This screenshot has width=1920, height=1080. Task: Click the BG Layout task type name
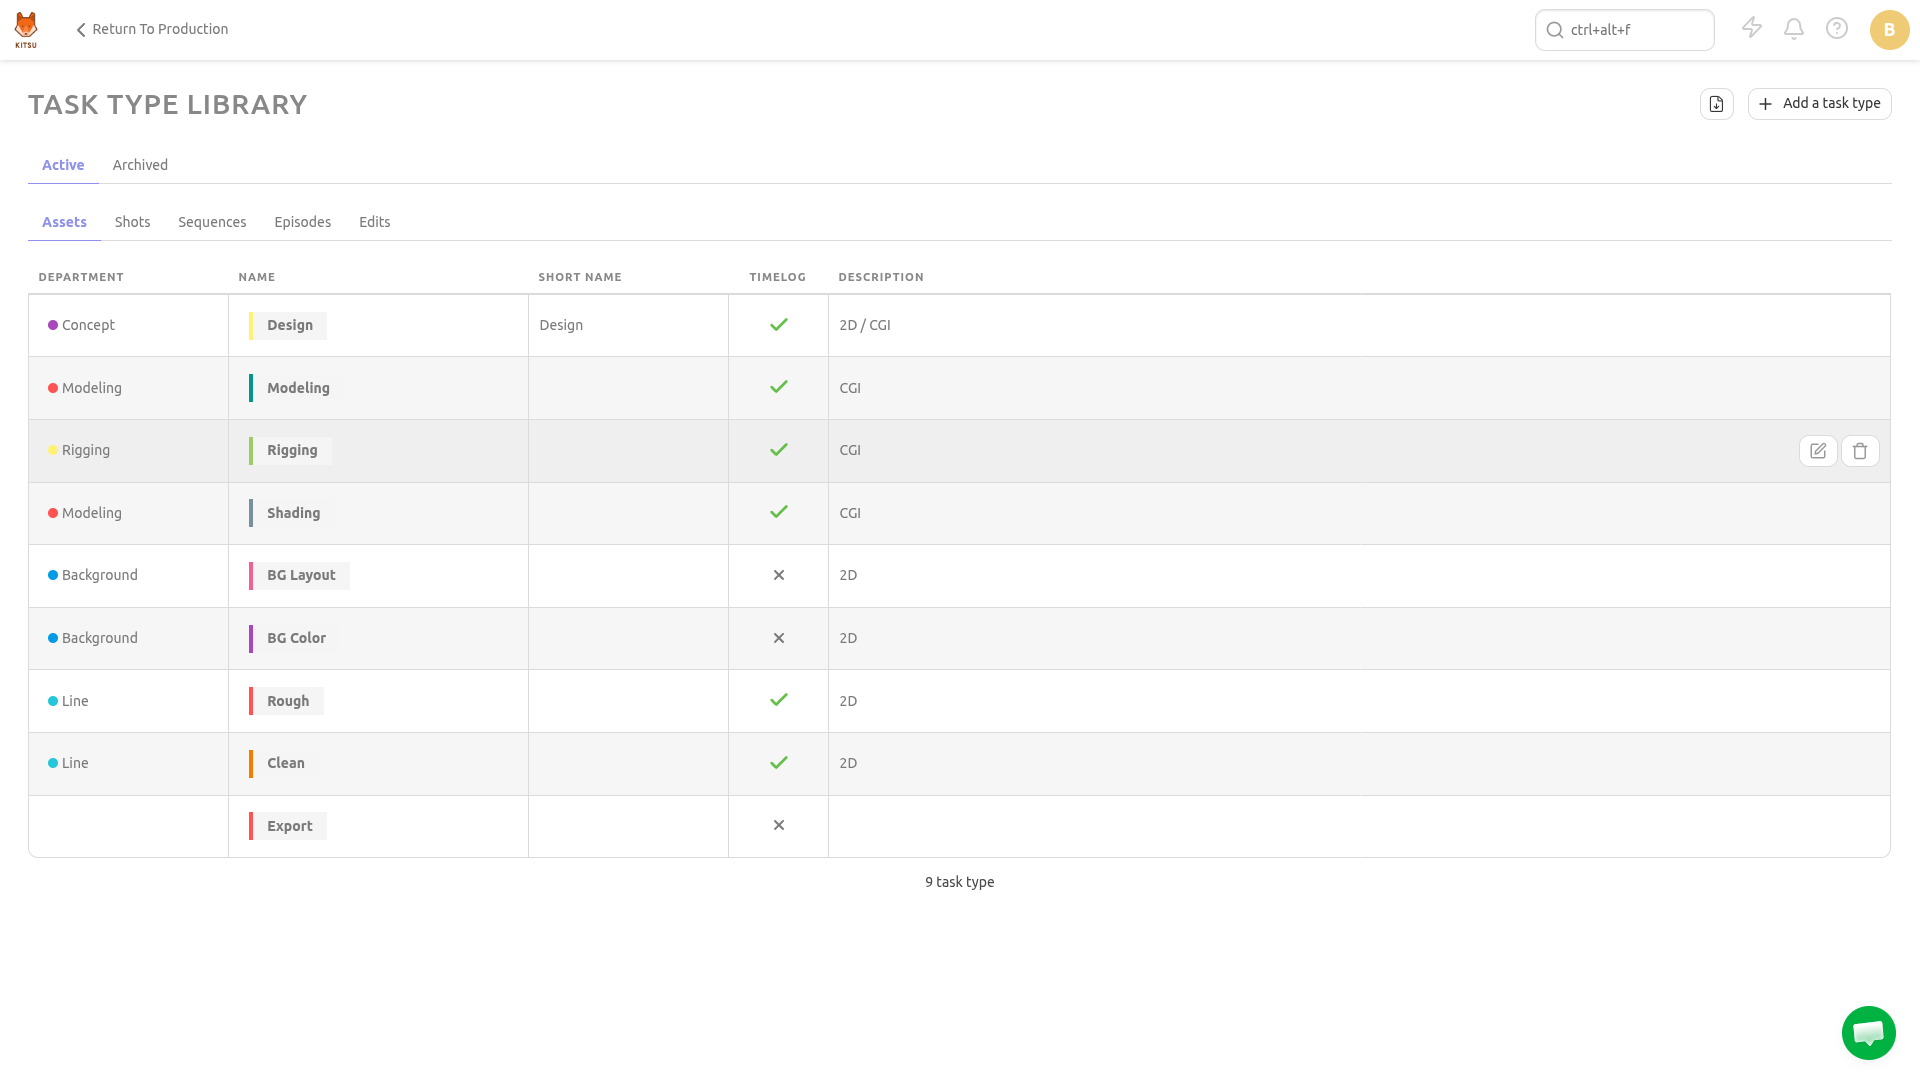300,575
